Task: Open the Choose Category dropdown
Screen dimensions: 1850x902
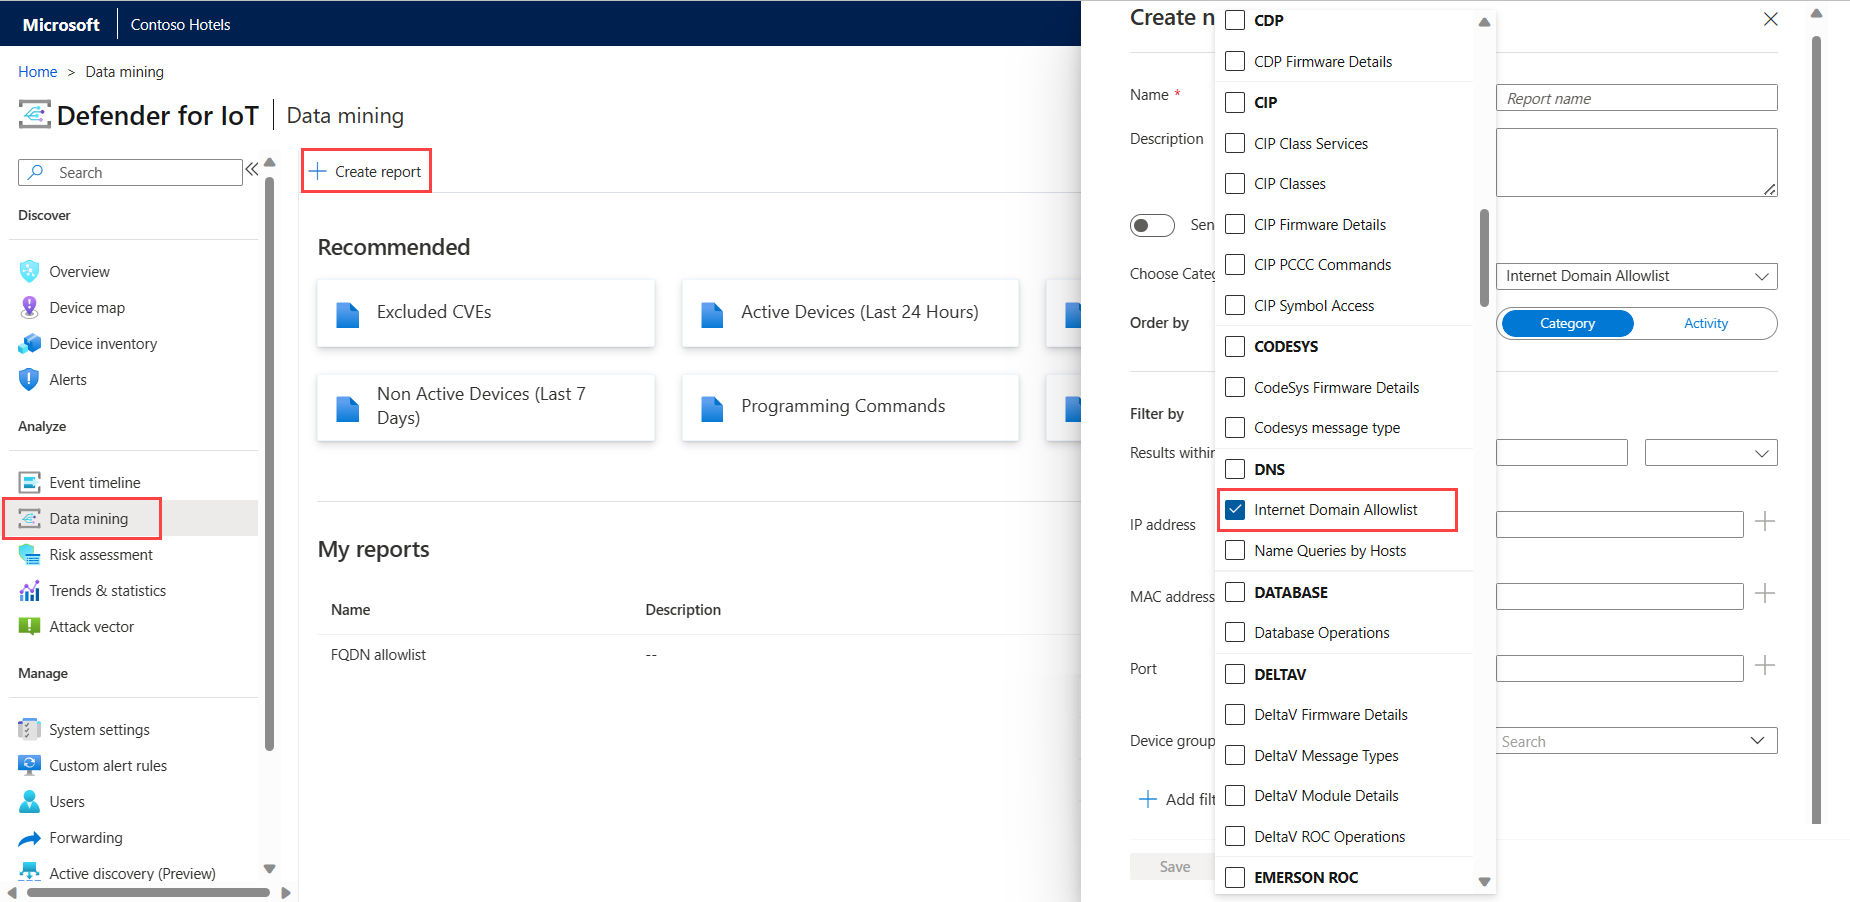Action: coord(1636,276)
